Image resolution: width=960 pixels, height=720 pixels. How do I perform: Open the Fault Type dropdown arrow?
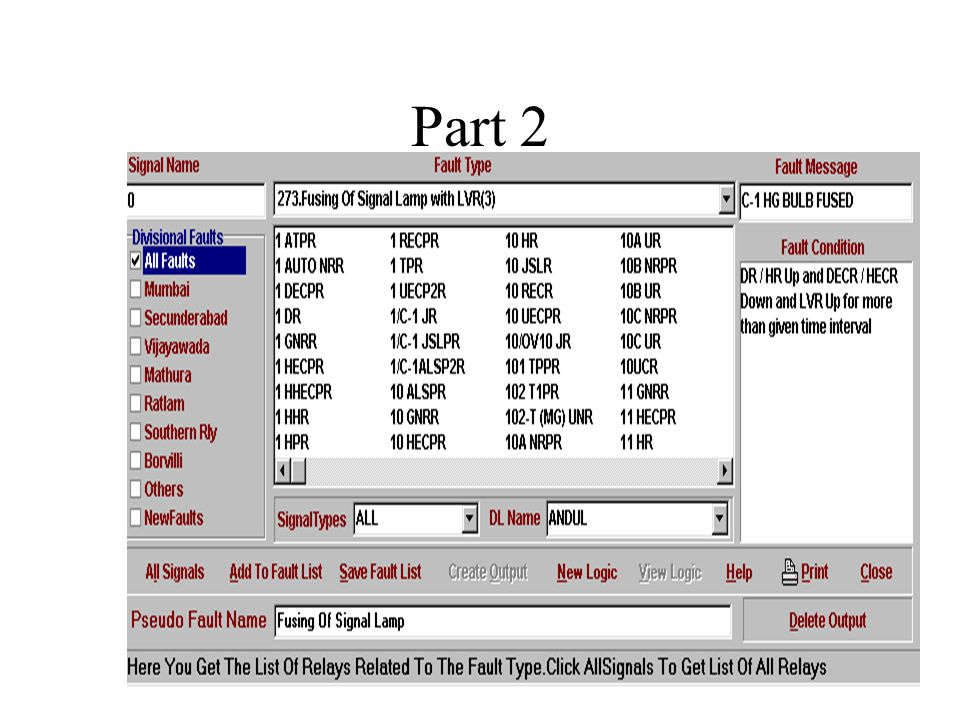[x=726, y=200]
